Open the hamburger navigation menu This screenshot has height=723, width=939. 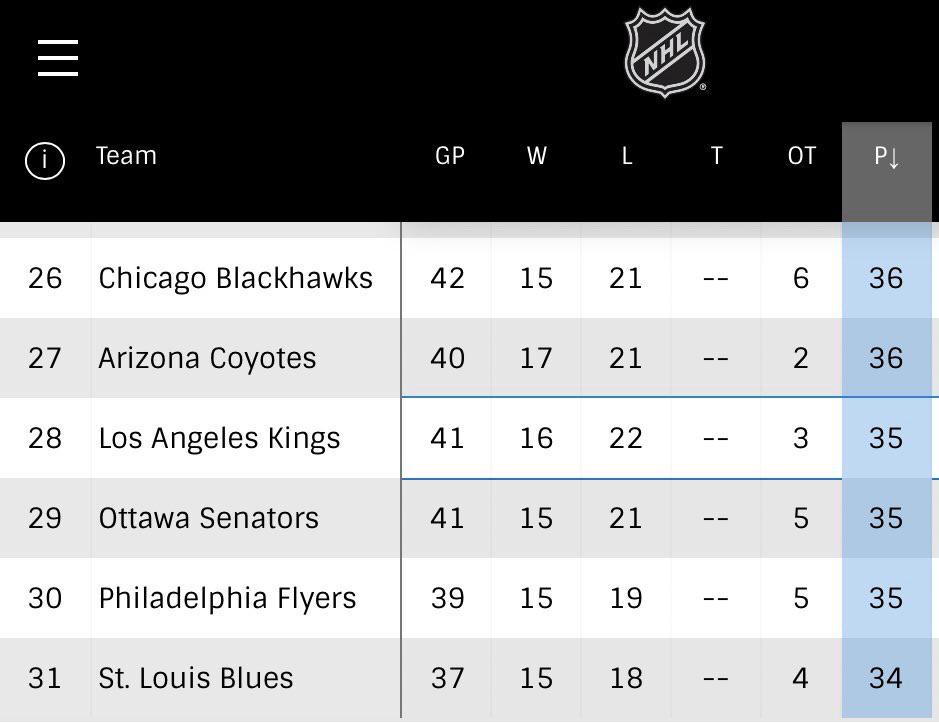(x=57, y=57)
